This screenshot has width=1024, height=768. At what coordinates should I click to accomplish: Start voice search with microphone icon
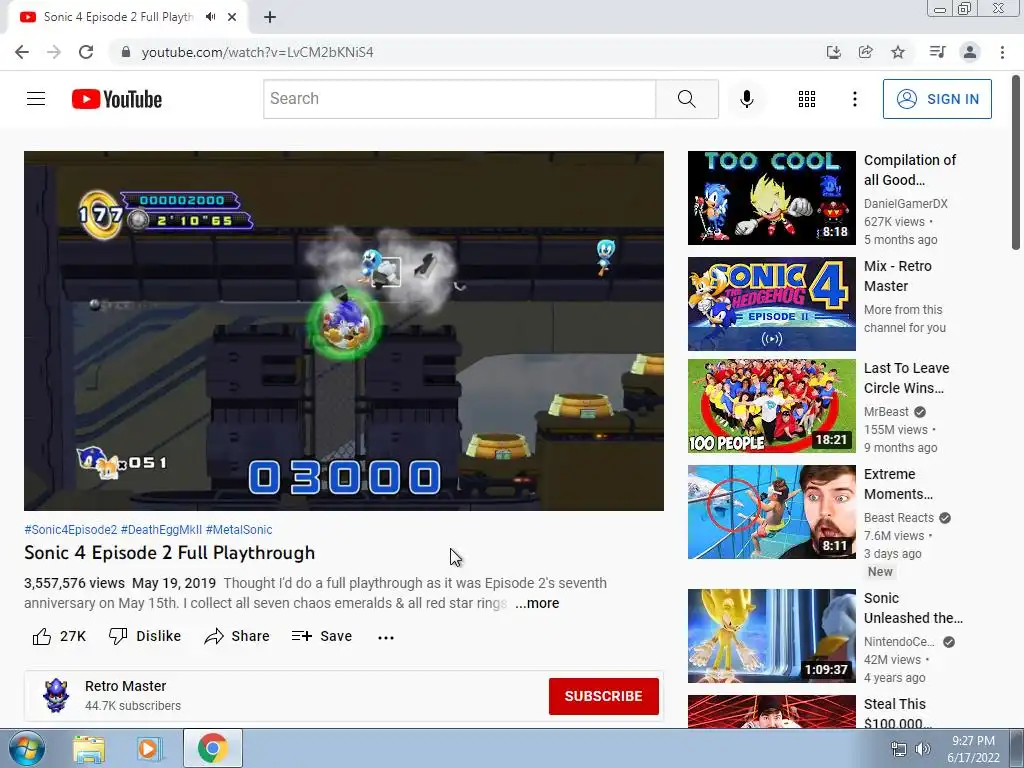coord(746,99)
